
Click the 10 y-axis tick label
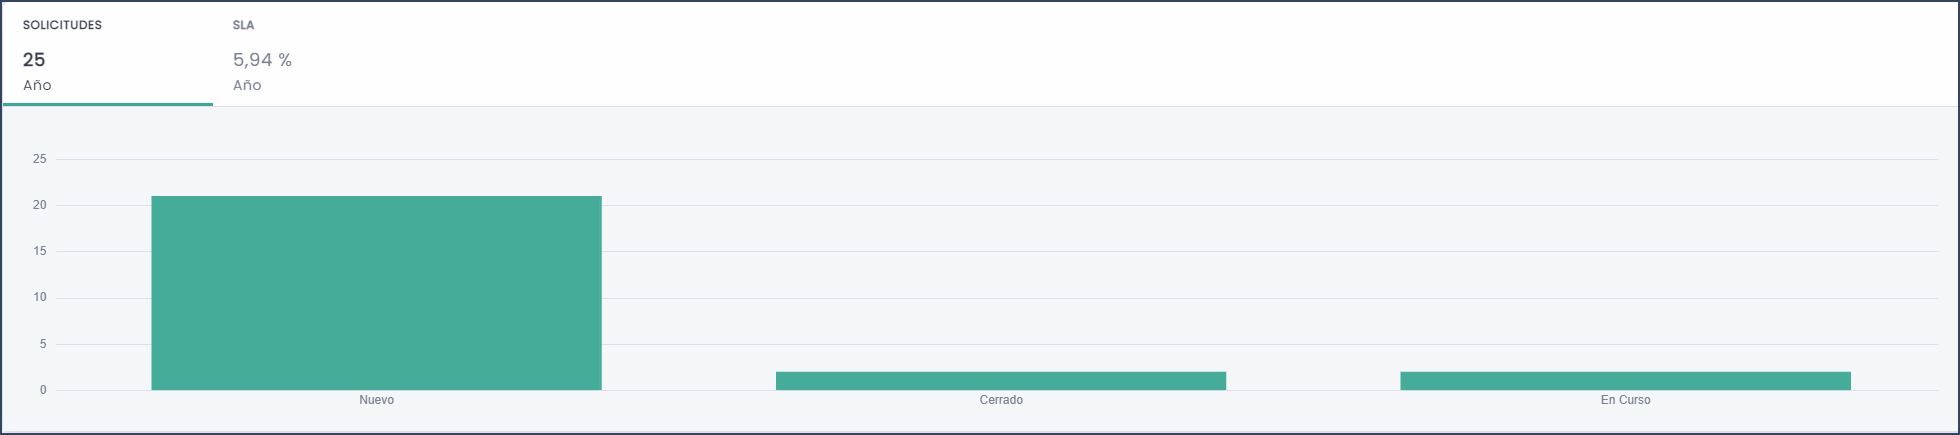click(40, 297)
